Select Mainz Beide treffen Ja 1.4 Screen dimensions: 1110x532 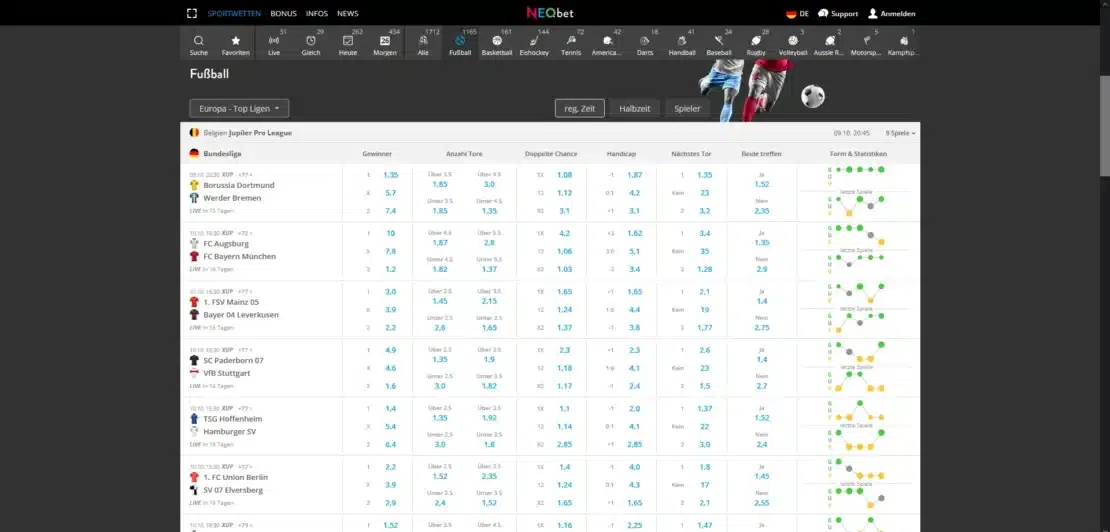coord(762,301)
